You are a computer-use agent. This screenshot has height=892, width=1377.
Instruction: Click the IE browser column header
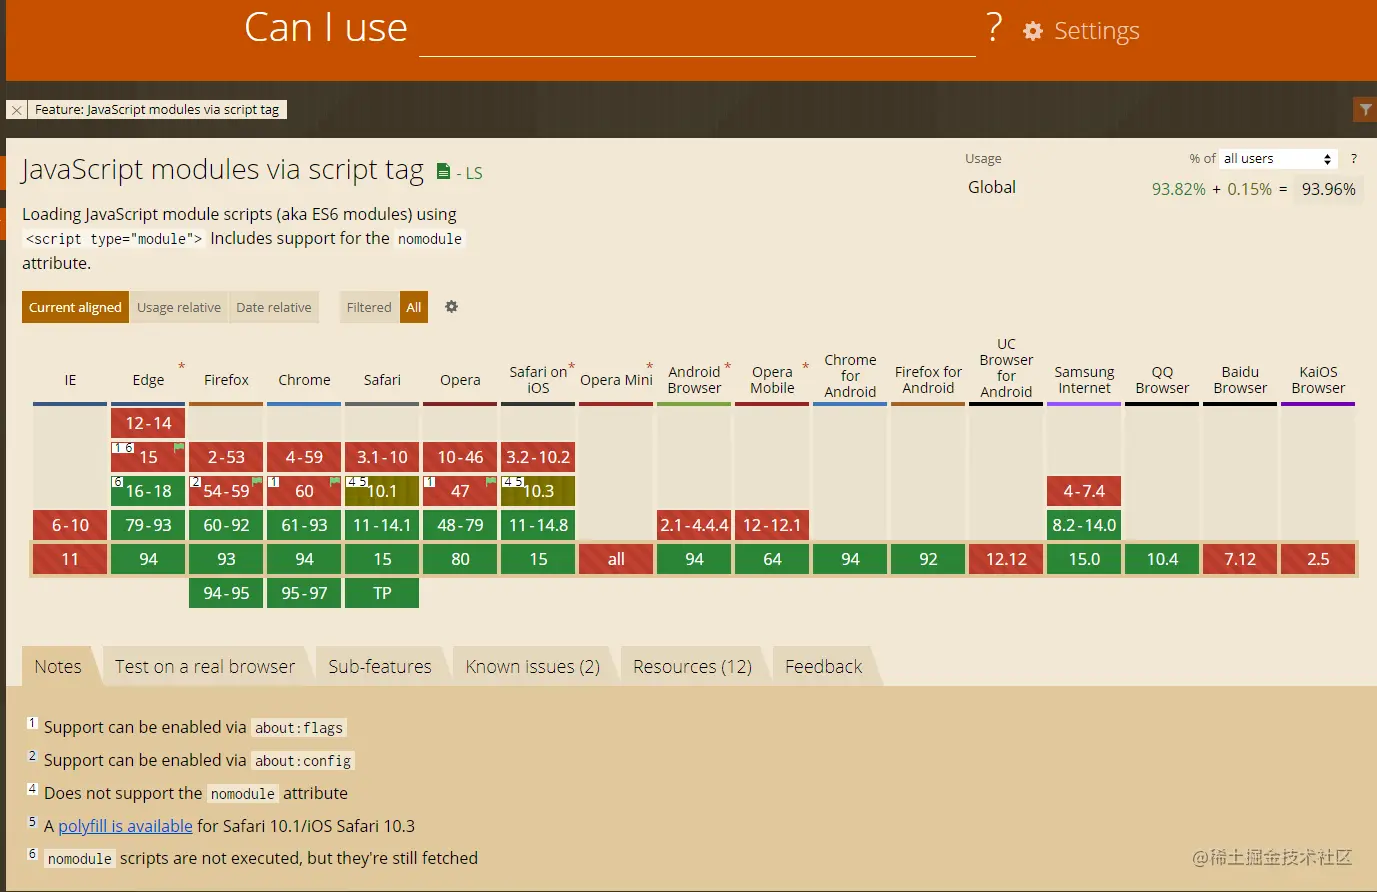70,380
